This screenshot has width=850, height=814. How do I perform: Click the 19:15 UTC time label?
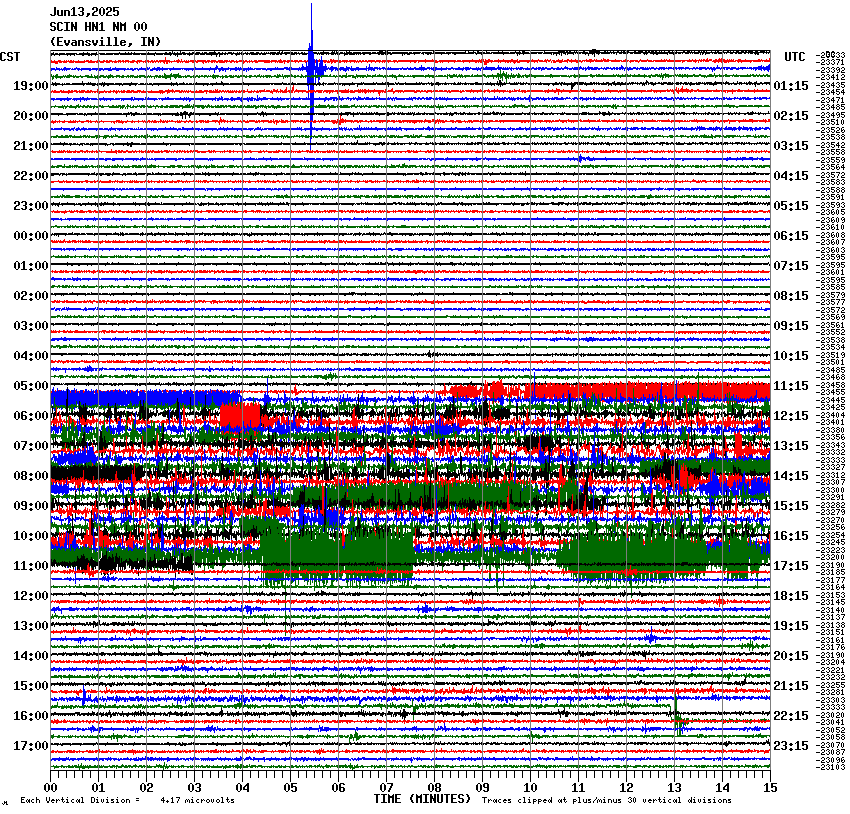[x=791, y=626]
